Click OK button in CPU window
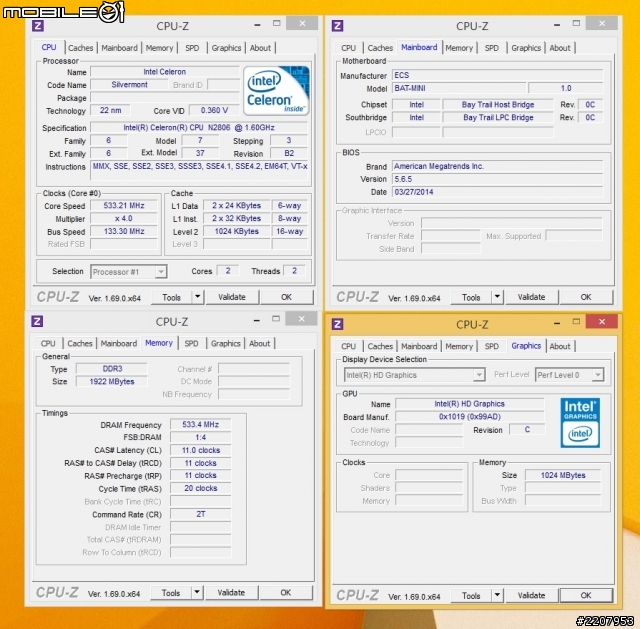Viewport: 640px width, 629px height. 287,297
